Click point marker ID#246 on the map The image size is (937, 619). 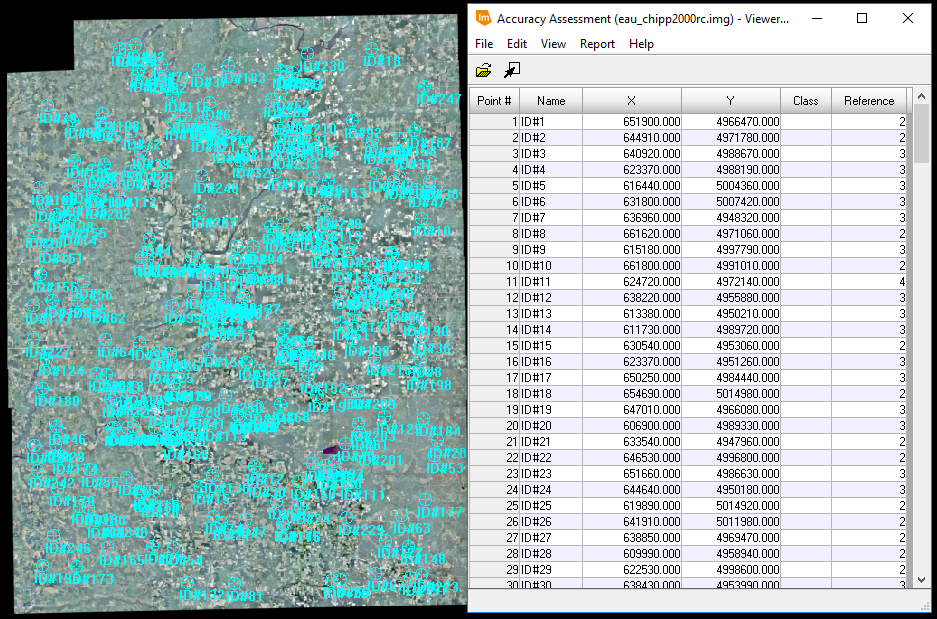(x=53, y=536)
